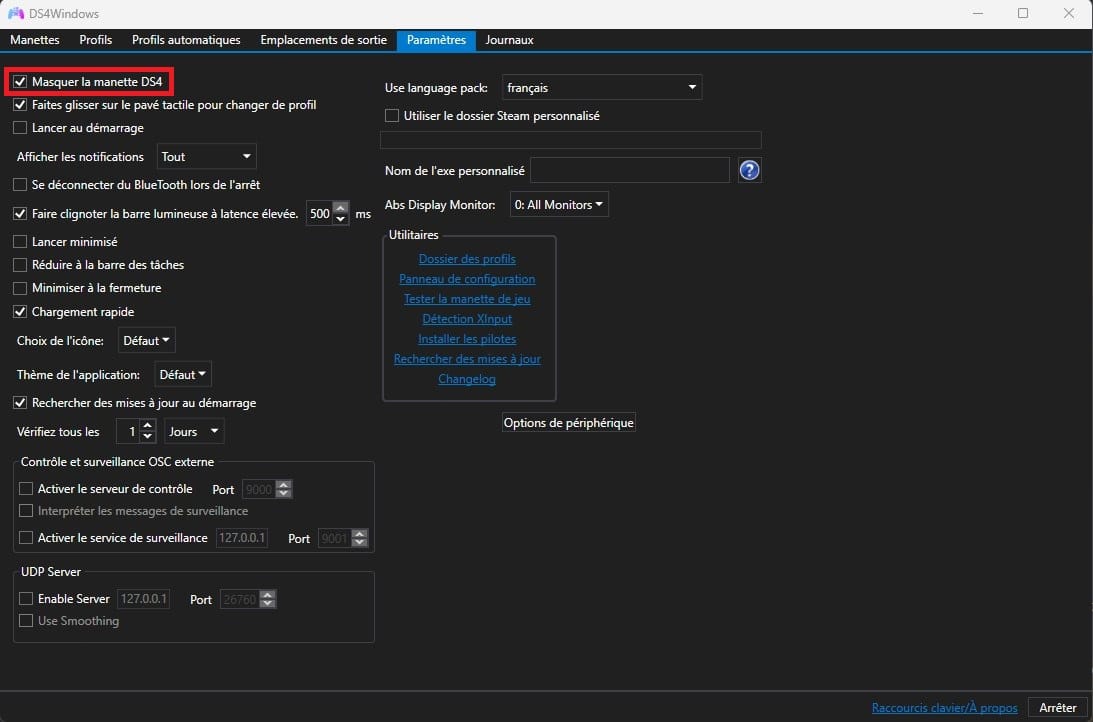Click Détection XInput link
This screenshot has width=1093, height=722.
point(467,318)
